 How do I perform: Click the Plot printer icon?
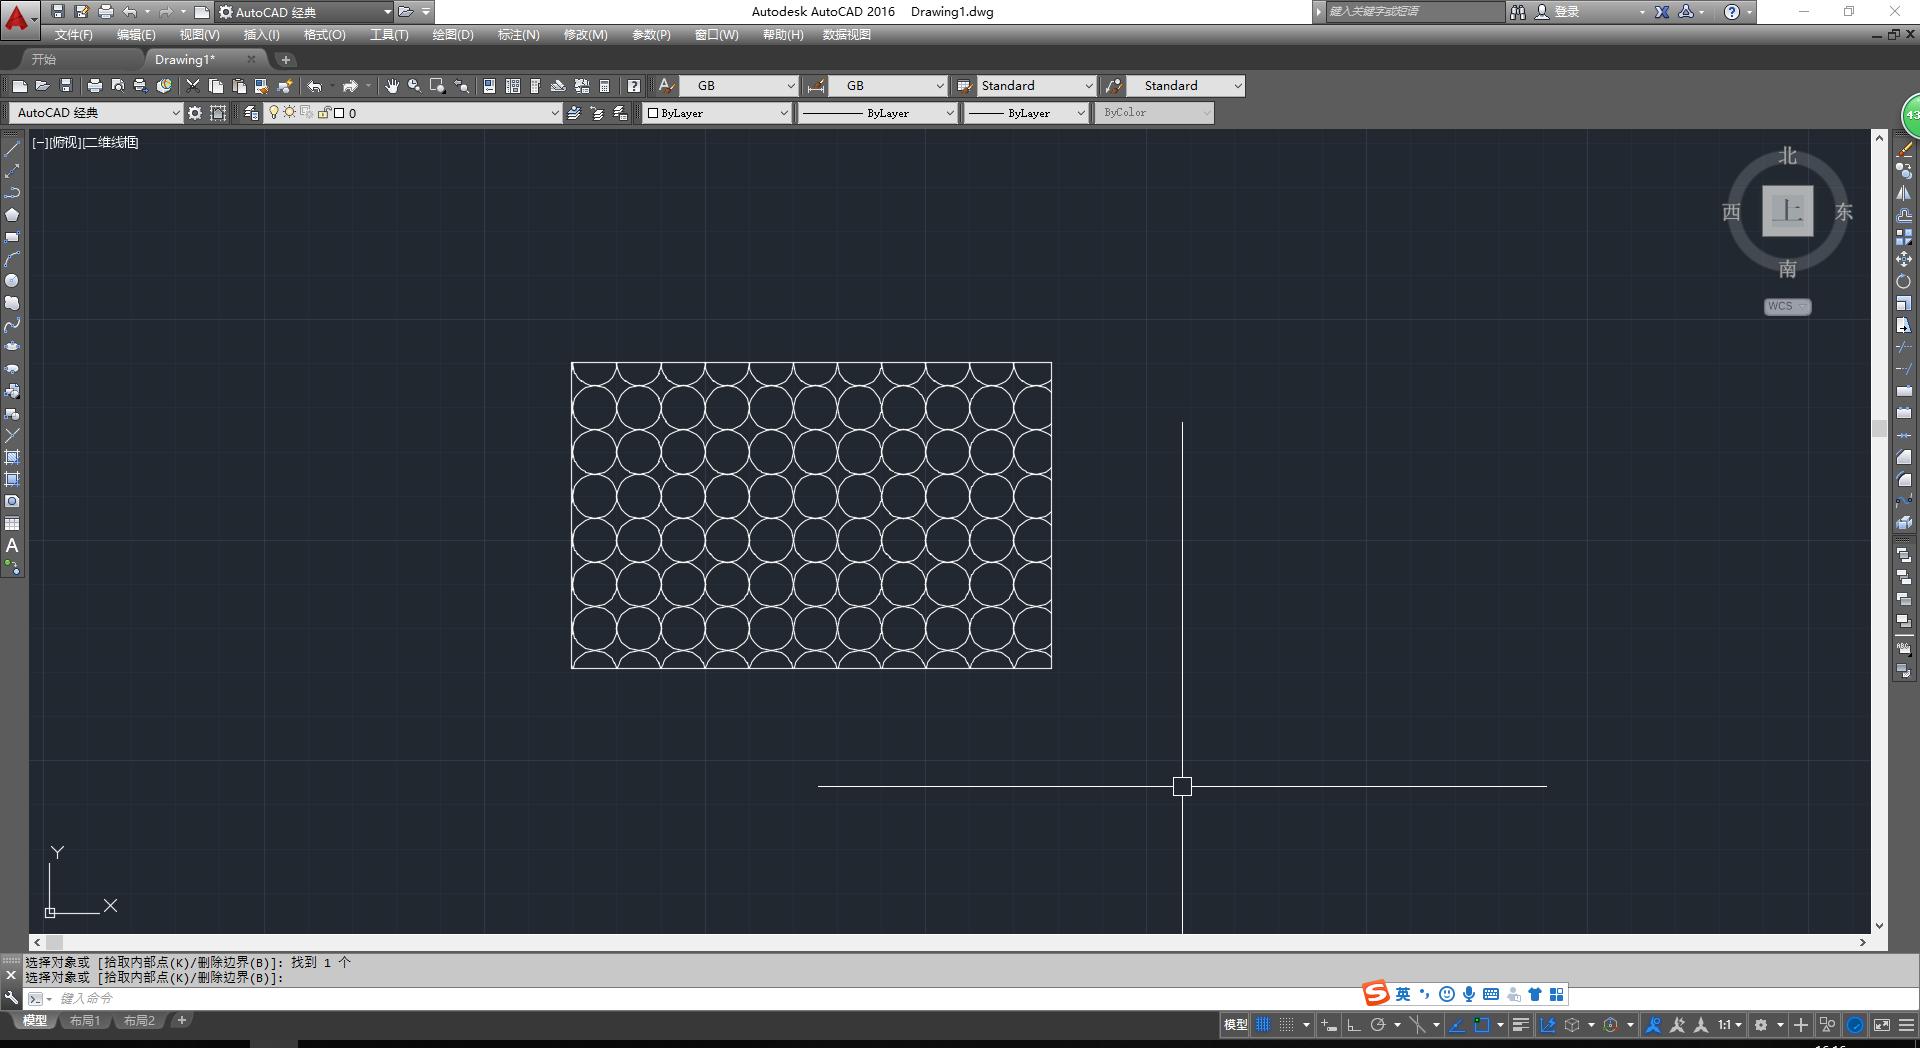click(x=95, y=86)
